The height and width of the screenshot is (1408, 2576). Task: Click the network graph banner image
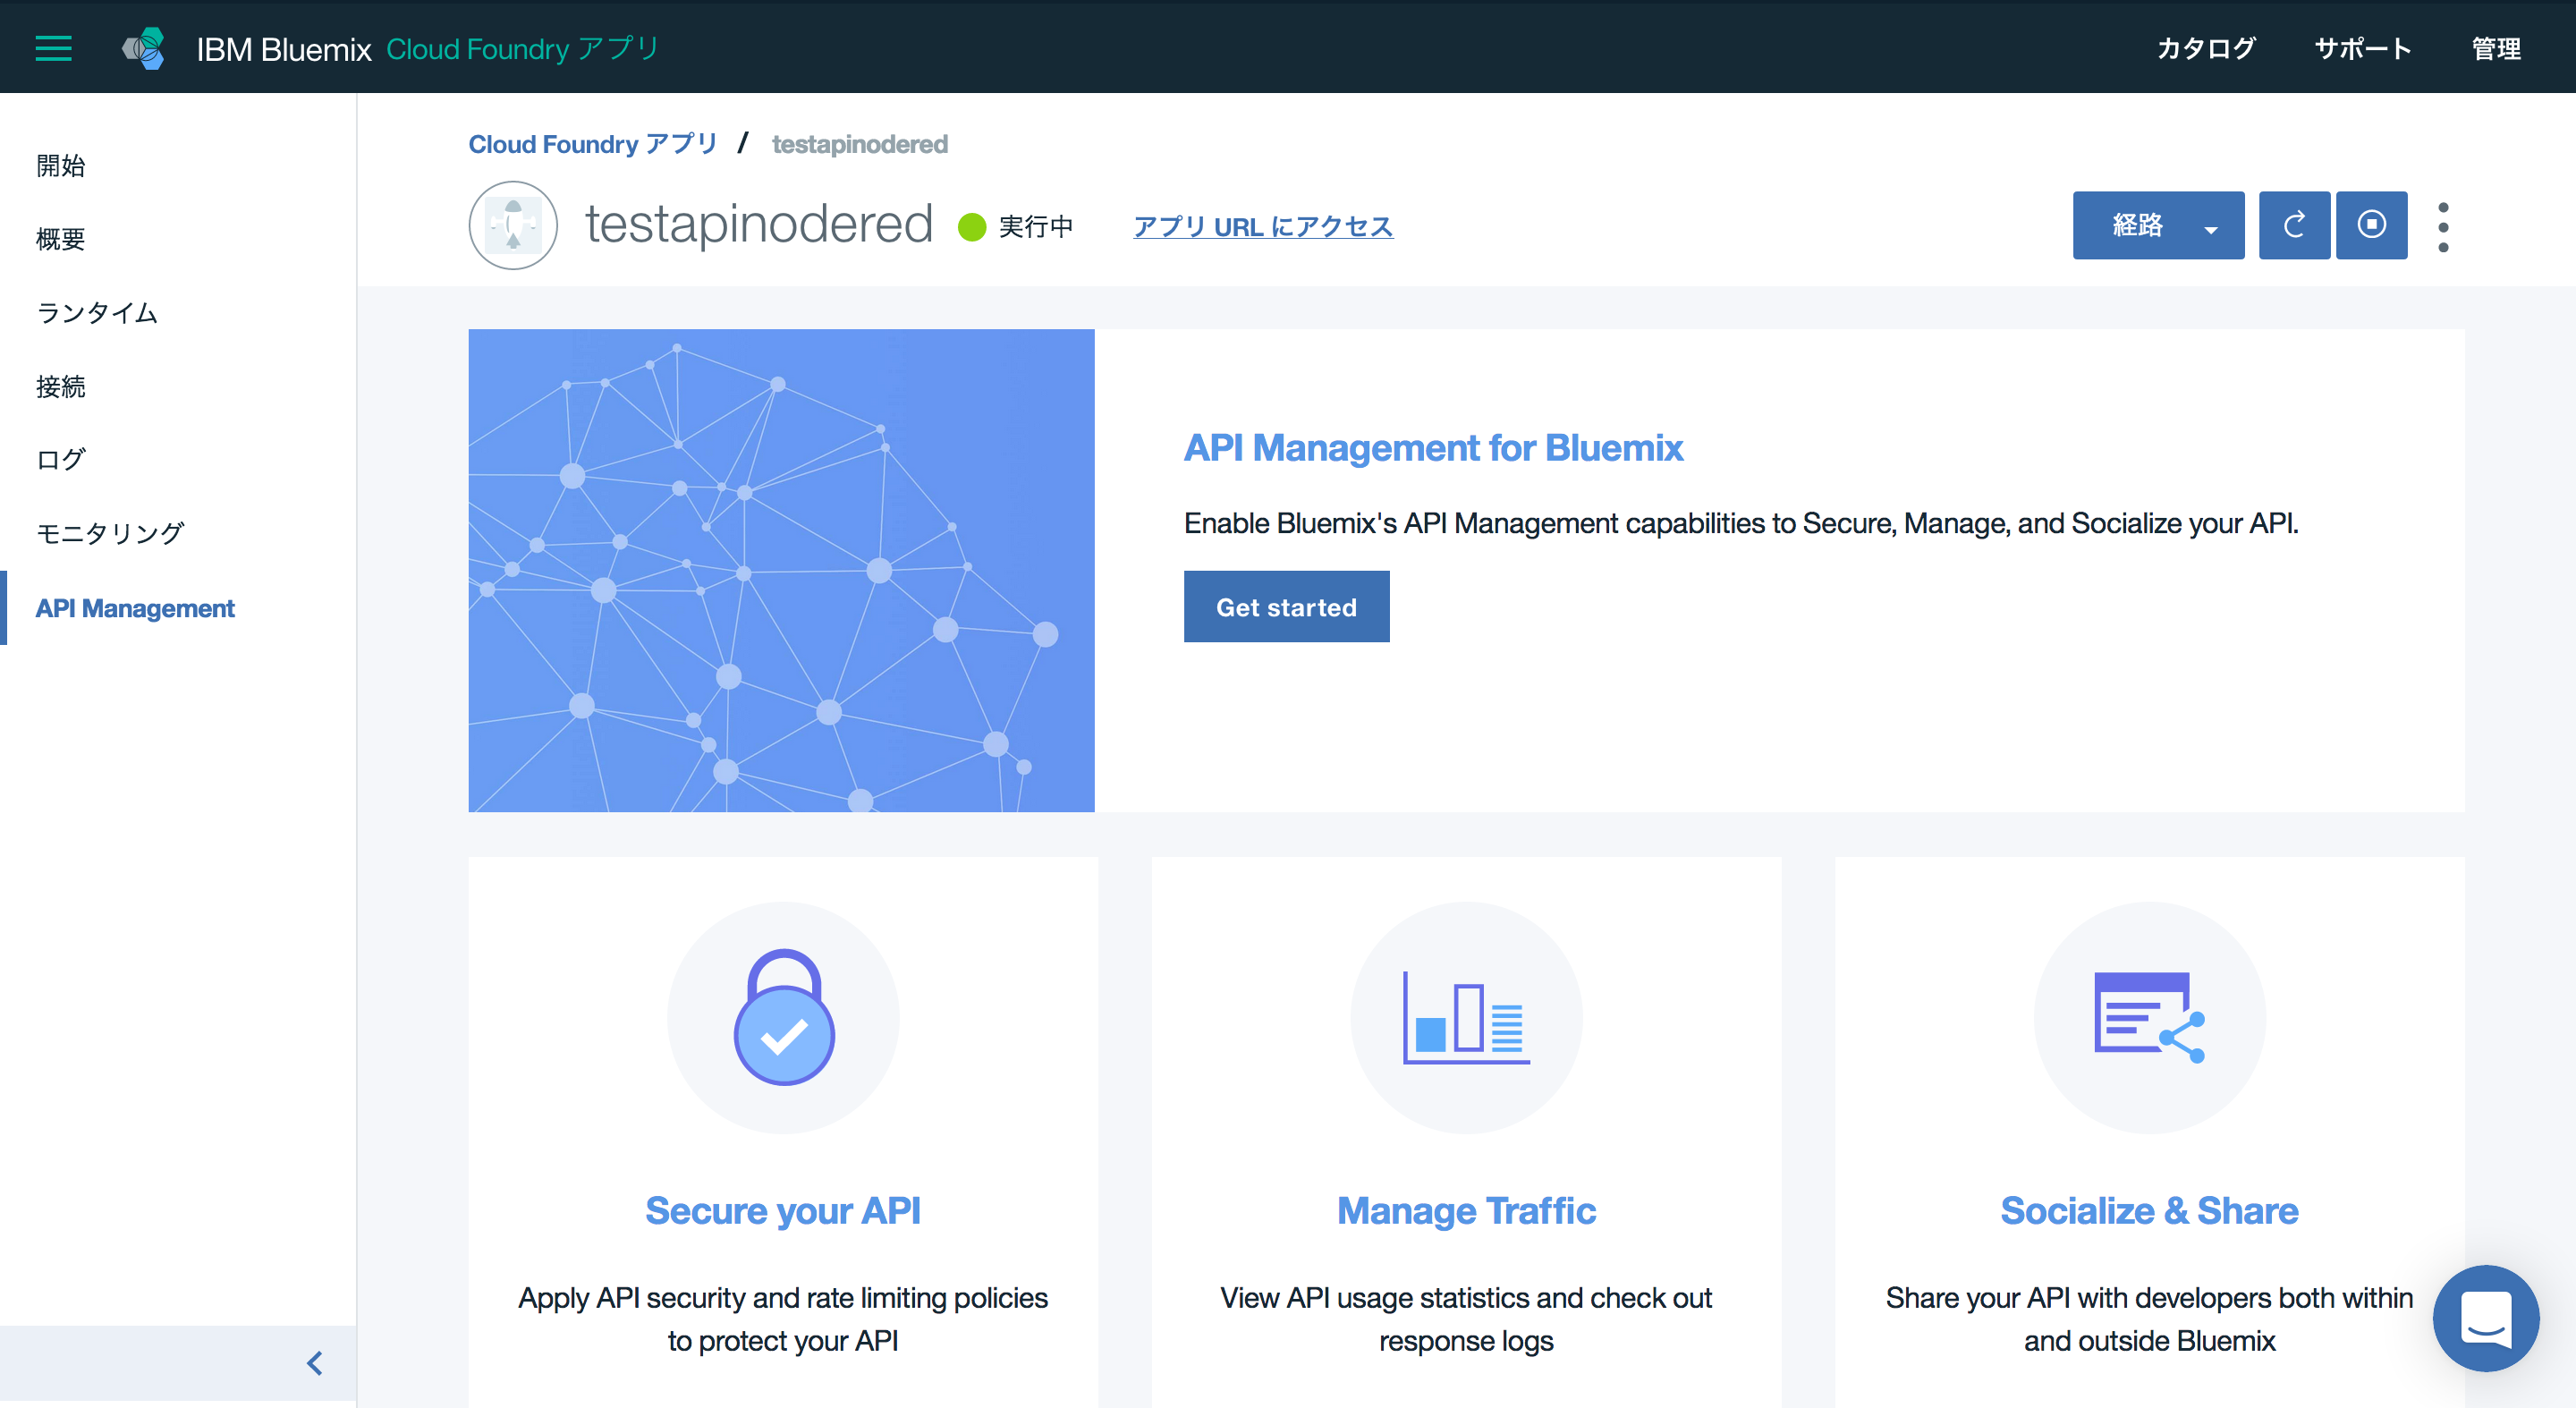[x=781, y=570]
